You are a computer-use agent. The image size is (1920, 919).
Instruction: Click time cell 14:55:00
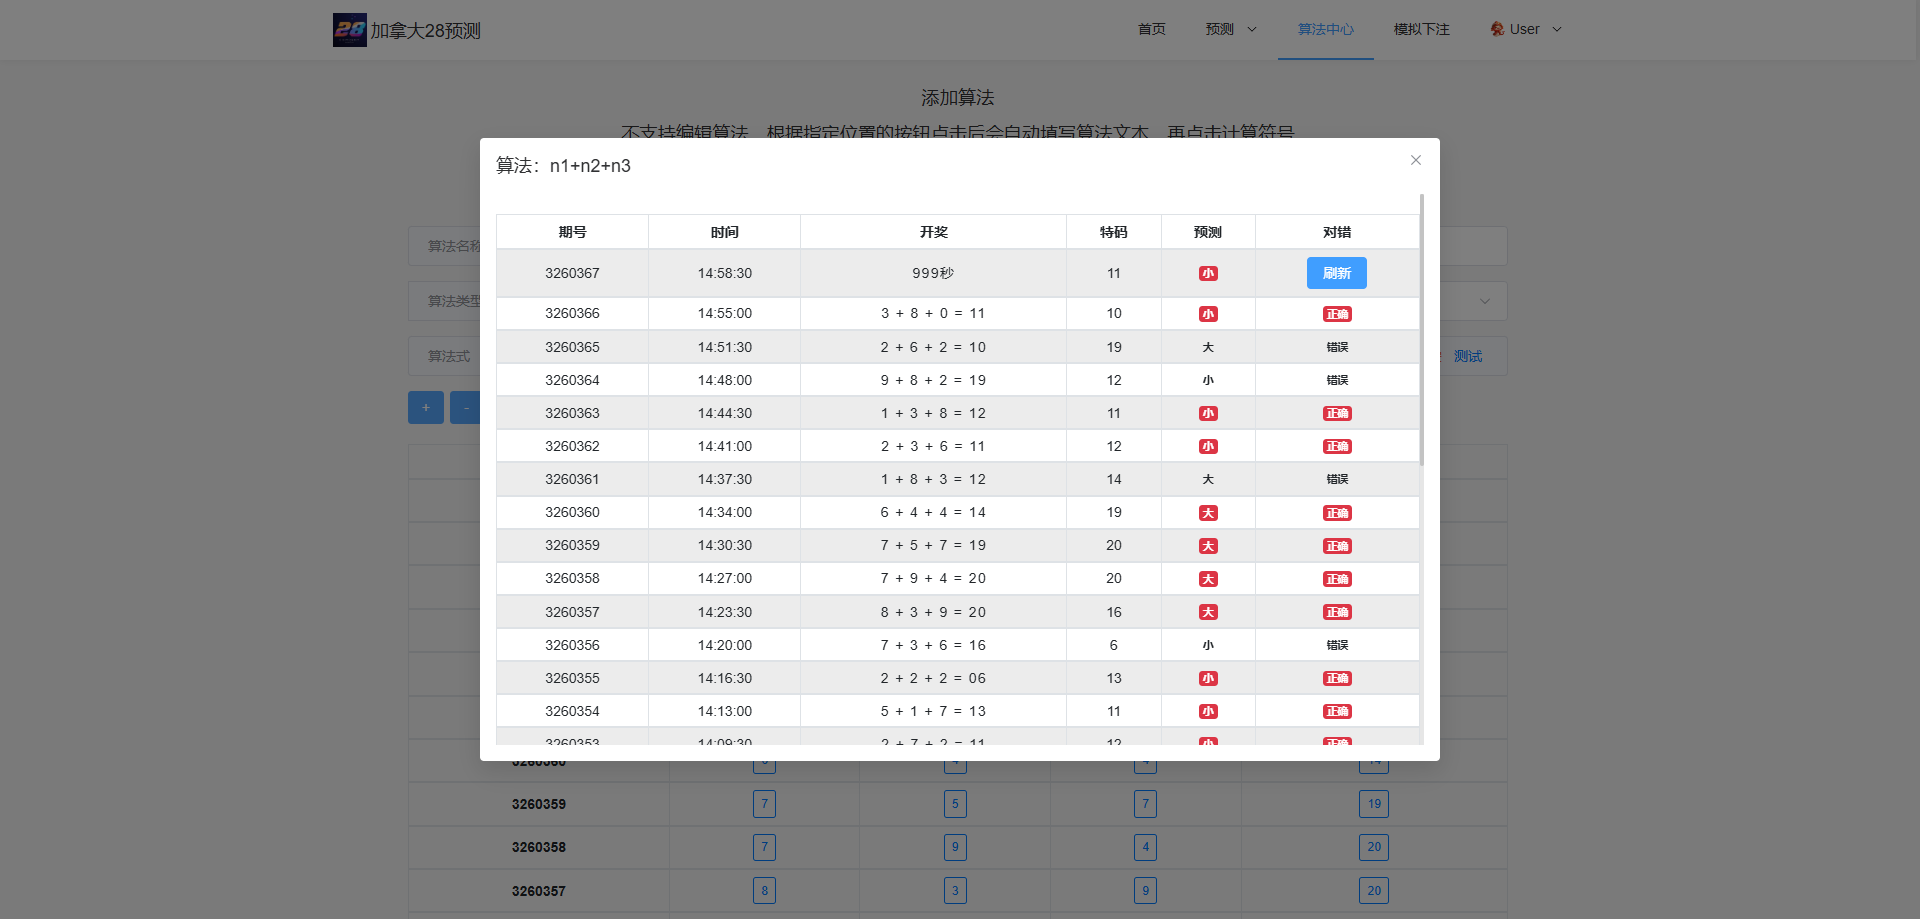724,313
